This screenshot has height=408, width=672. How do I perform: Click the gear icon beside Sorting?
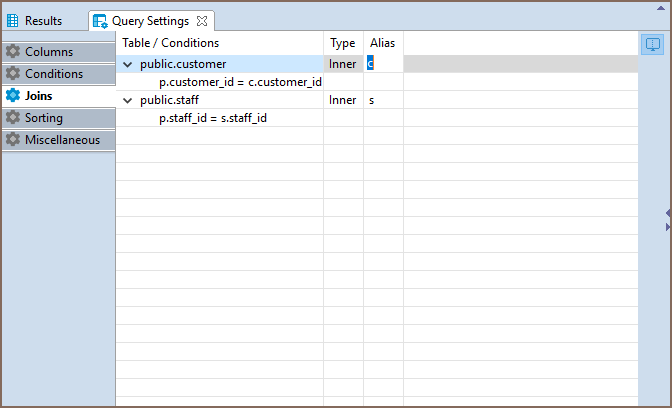[13, 118]
